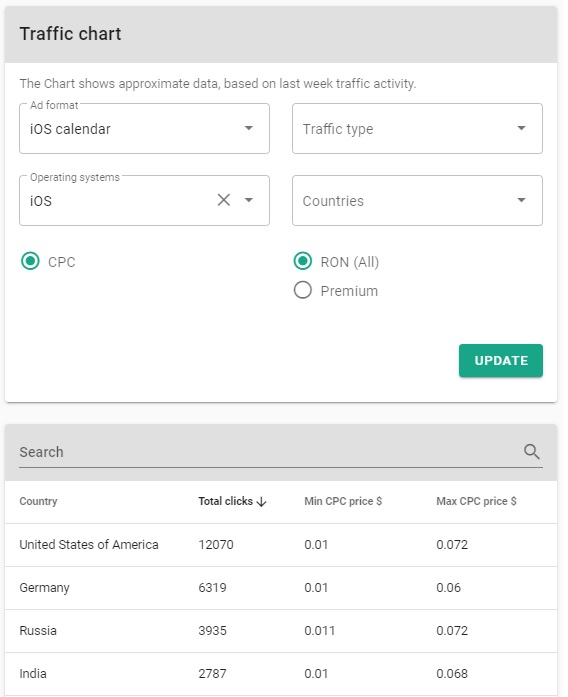Viewport: 568px width, 697px height.
Task: Expand the Traffic type dropdown
Action: pyautogui.click(x=417, y=129)
